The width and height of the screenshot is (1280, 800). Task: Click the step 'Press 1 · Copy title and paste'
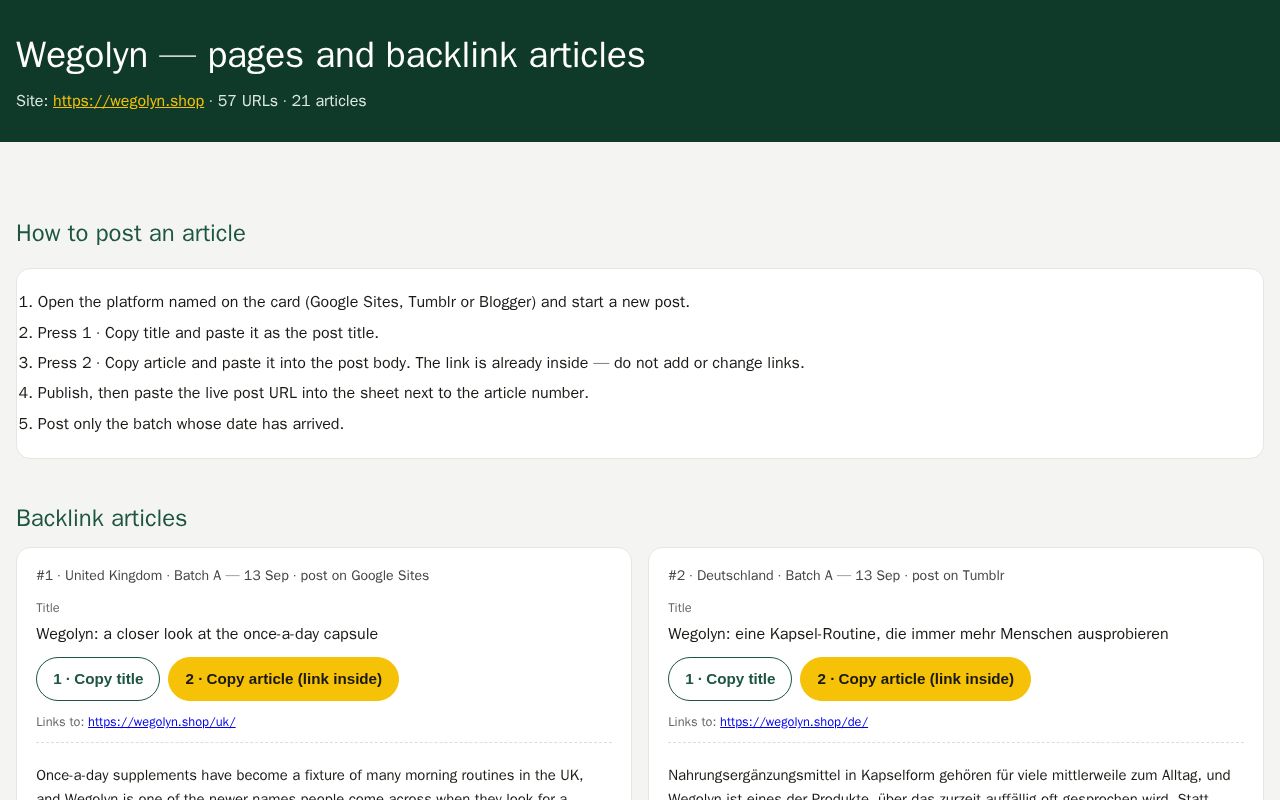(208, 333)
